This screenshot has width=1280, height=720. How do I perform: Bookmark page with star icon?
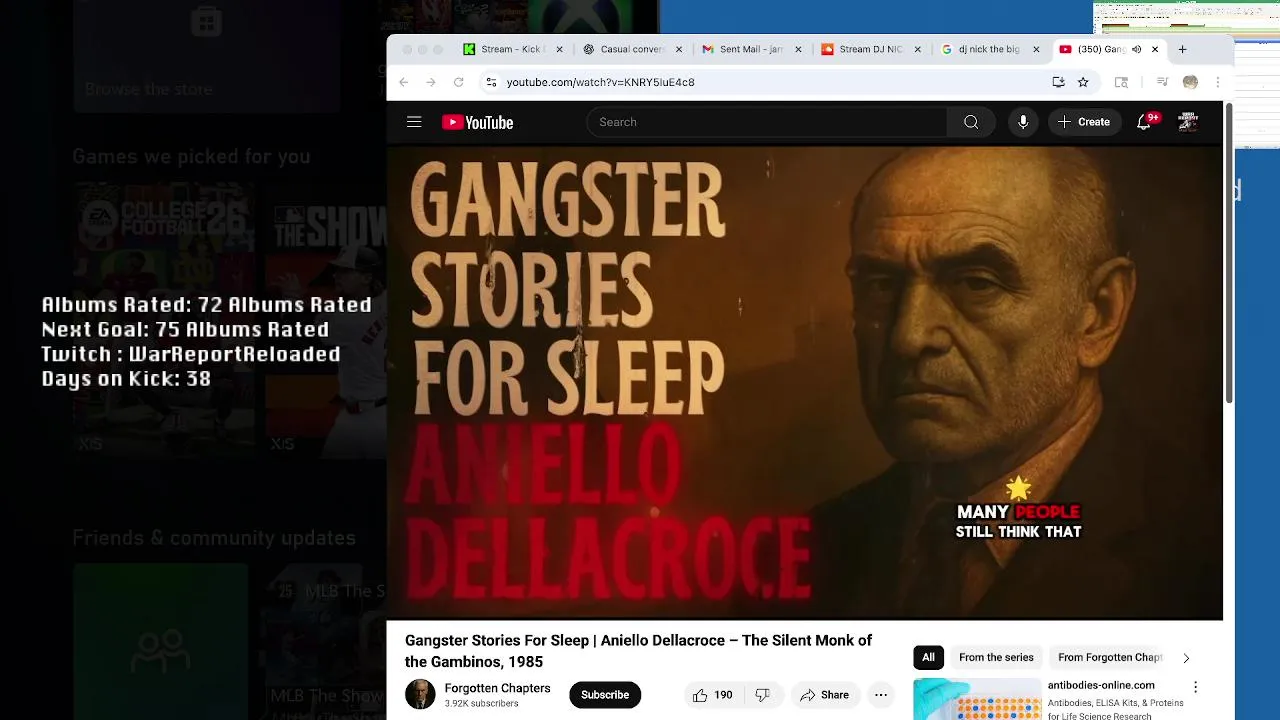[1083, 82]
